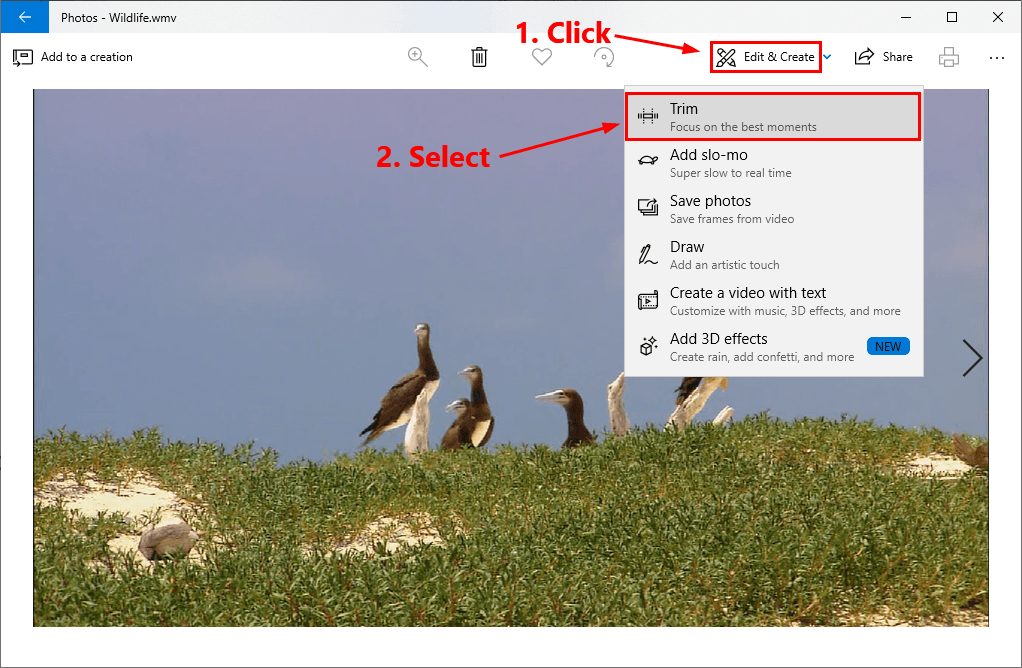Minimize the Photos window

[906, 17]
